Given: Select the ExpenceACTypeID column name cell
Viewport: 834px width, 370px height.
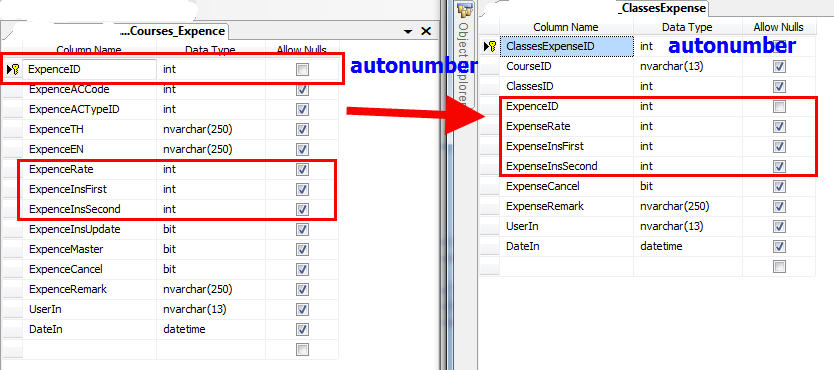Looking at the screenshot, I should (90, 110).
